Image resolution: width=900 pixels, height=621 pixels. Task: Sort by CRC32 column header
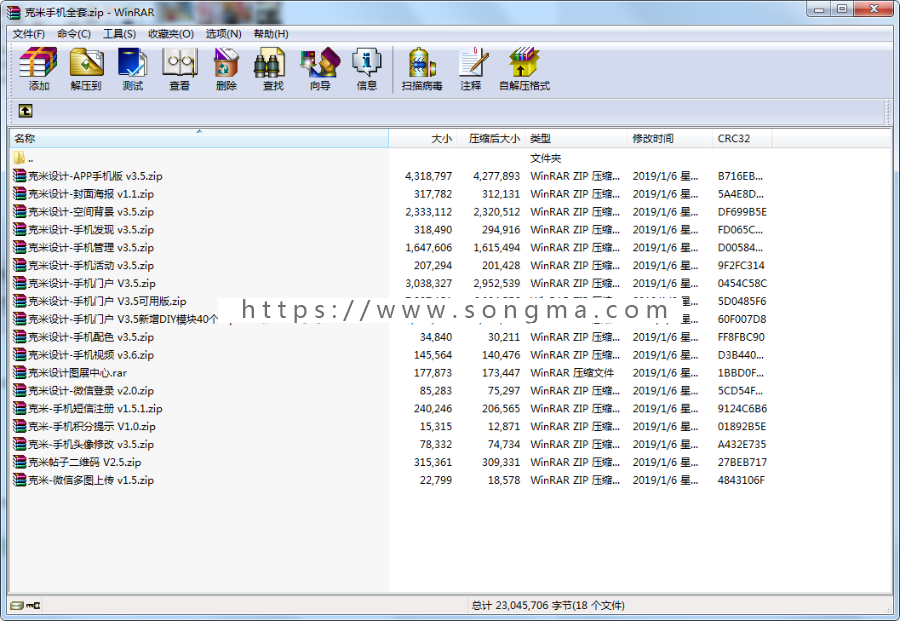coord(742,138)
